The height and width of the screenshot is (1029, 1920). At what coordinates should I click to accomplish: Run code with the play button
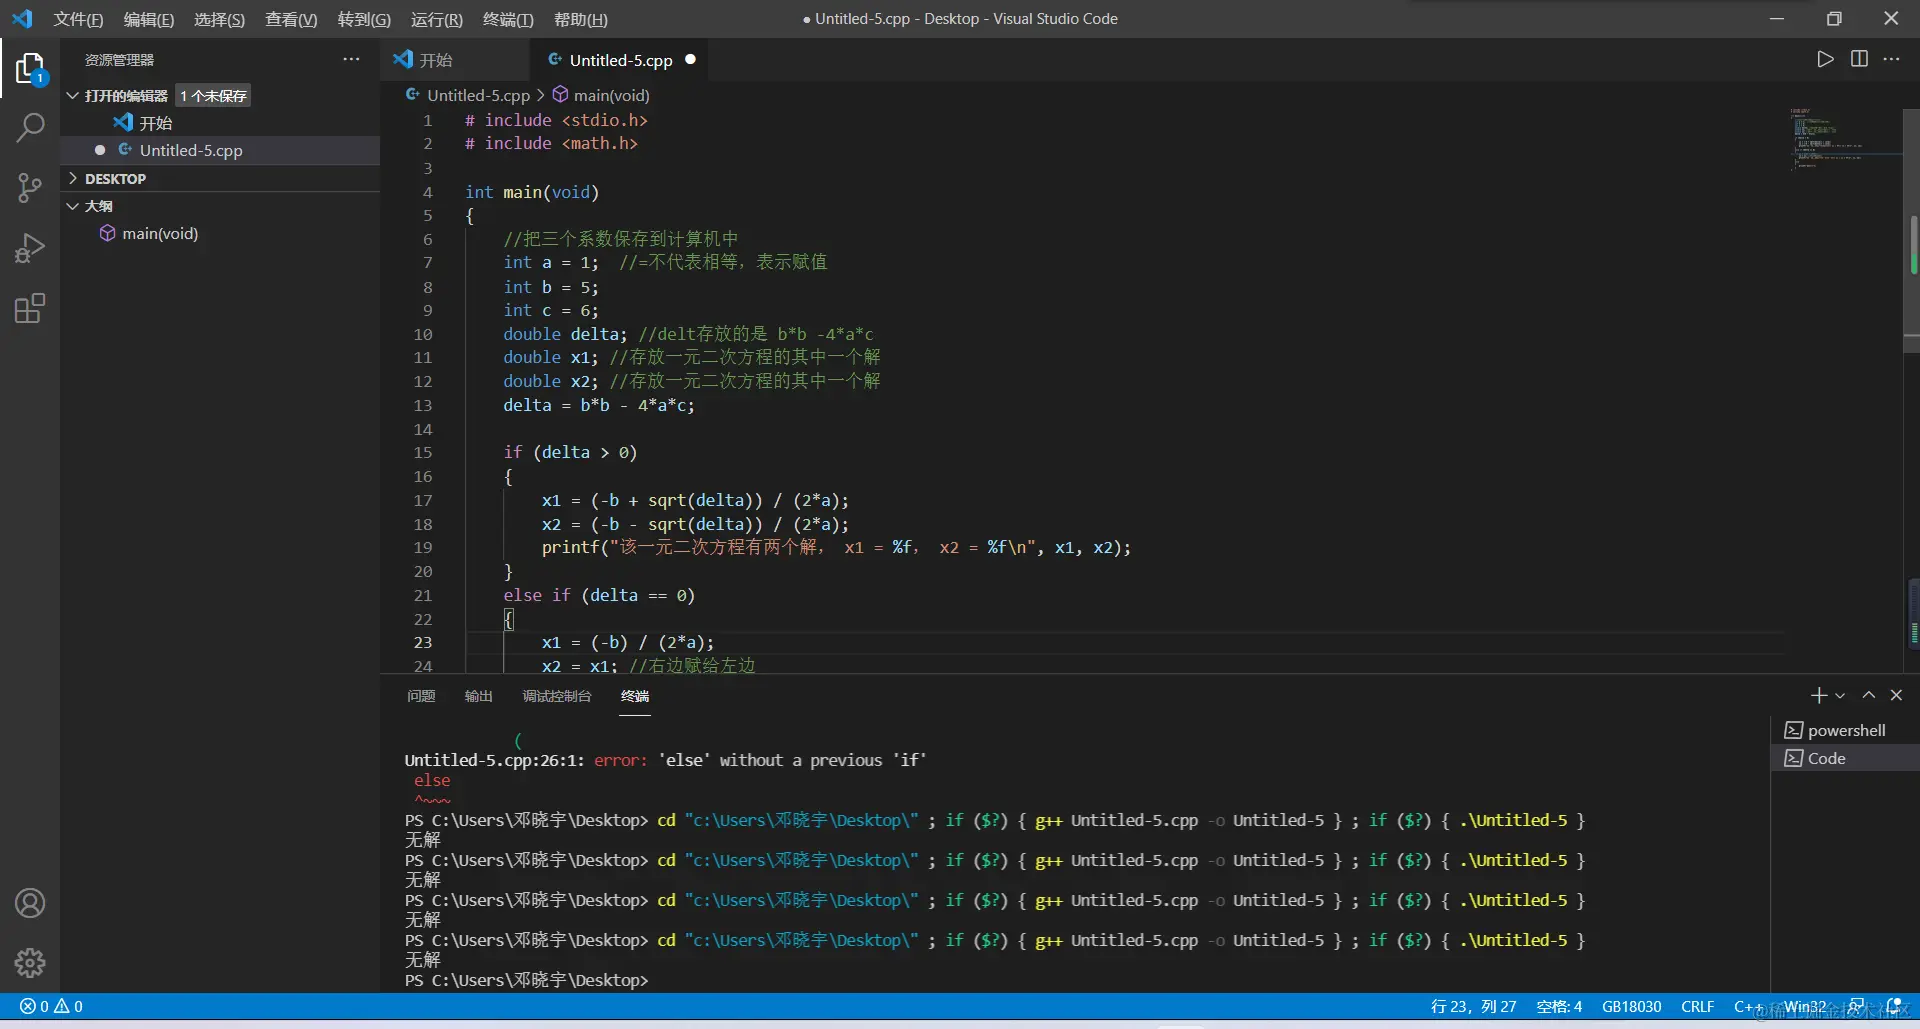click(1825, 59)
